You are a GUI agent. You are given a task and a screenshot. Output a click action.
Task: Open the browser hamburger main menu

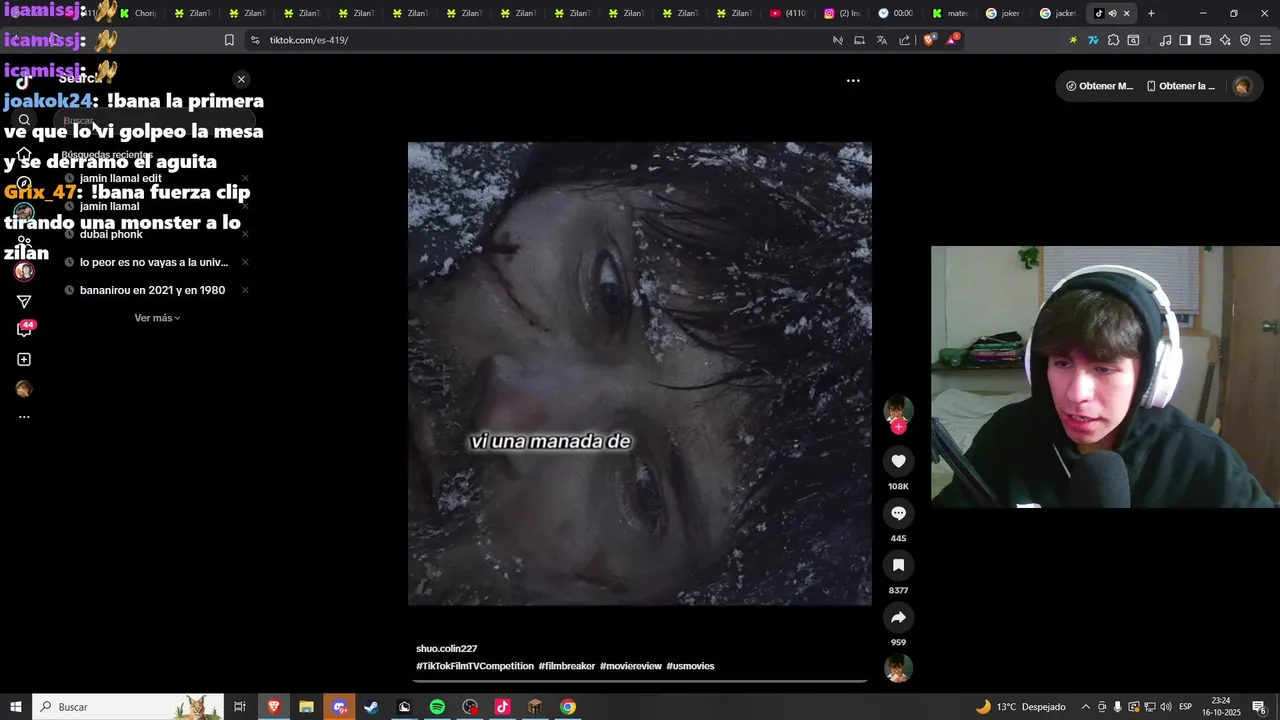coord(1265,40)
